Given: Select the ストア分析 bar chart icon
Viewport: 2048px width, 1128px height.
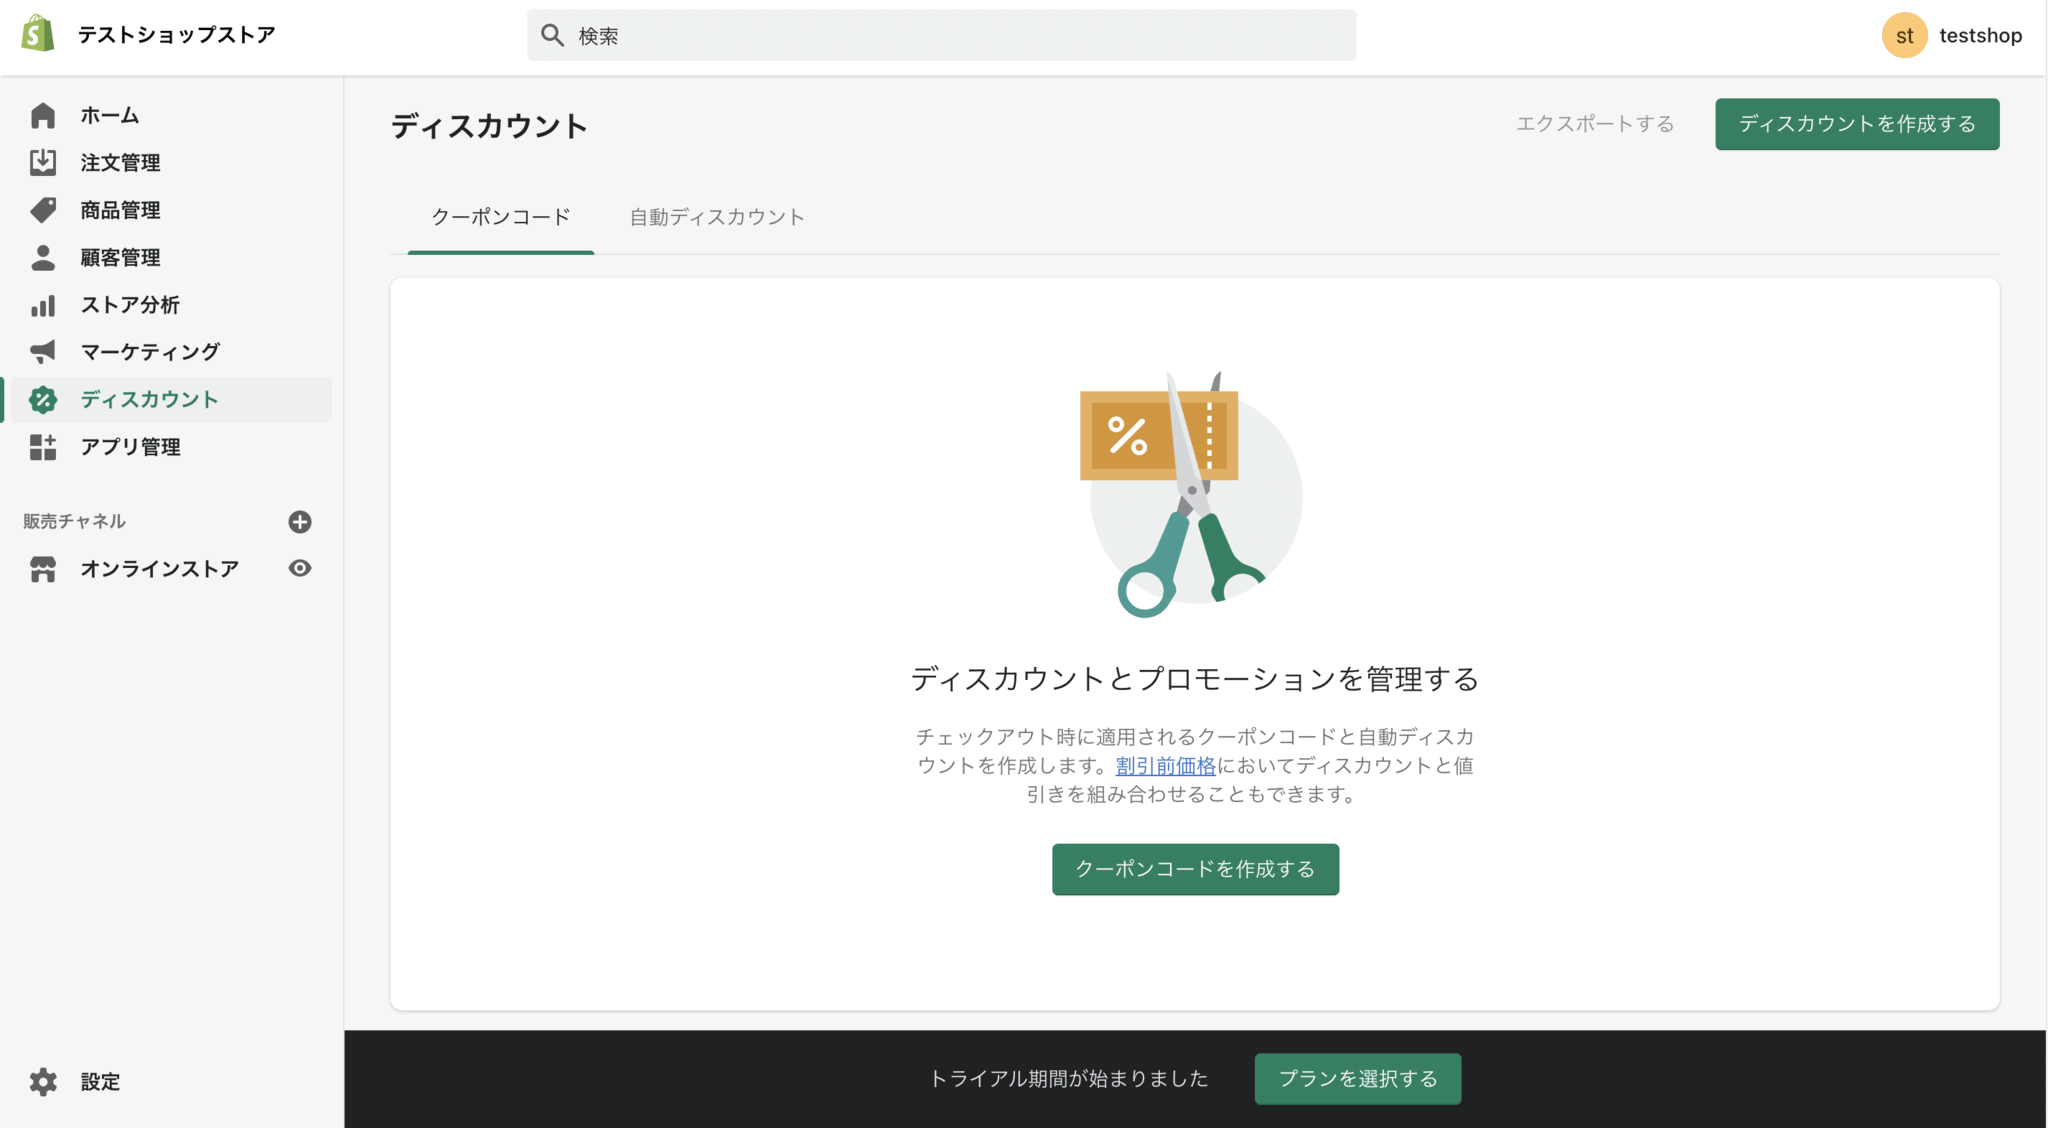Looking at the screenshot, I should pyautogui.click(x=42, y=305).
